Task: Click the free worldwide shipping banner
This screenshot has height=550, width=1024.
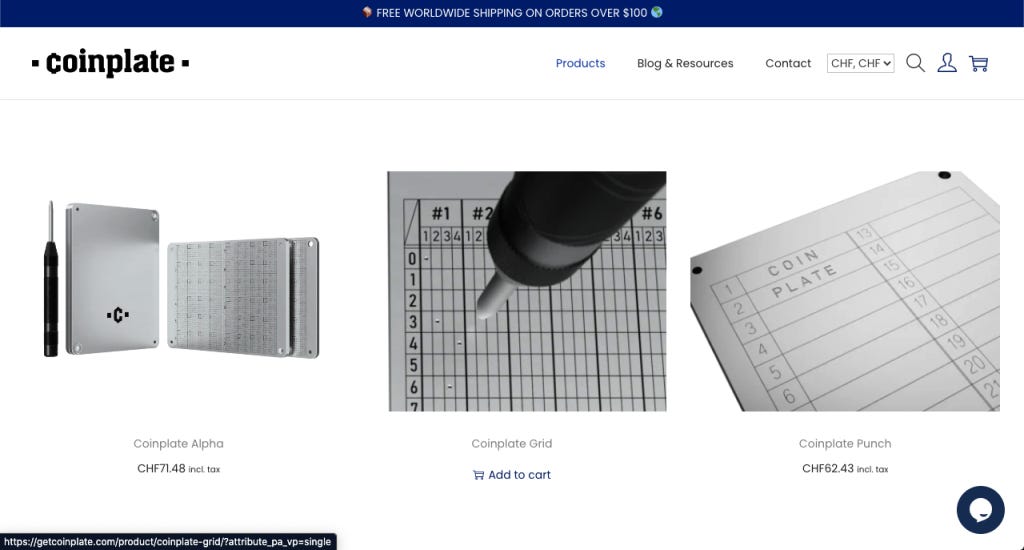Action: [x=512, y=13]
